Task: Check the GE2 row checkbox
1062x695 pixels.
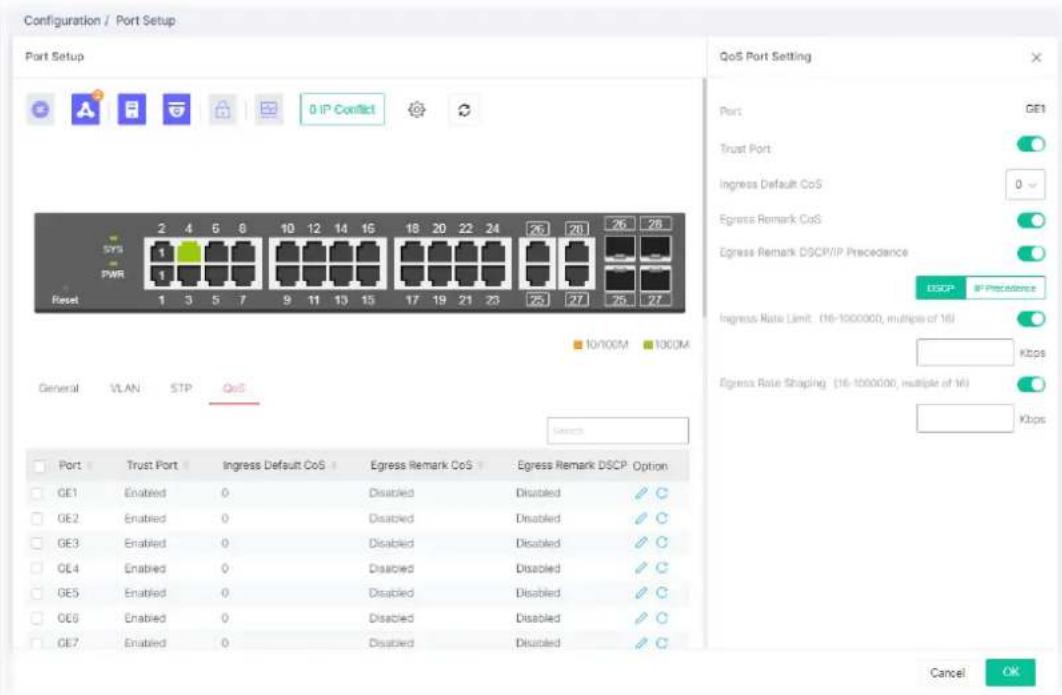Action: (37, 518)
